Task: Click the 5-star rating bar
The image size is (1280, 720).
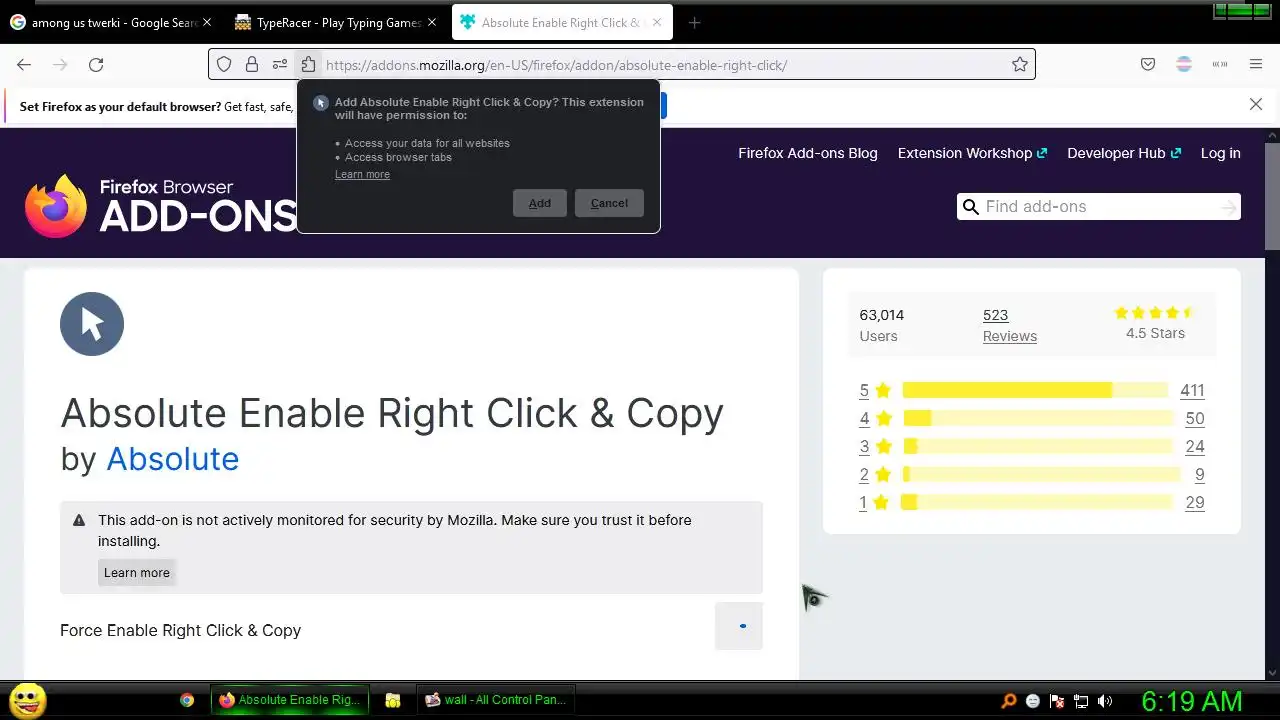Action: [x=1035, y=390]
